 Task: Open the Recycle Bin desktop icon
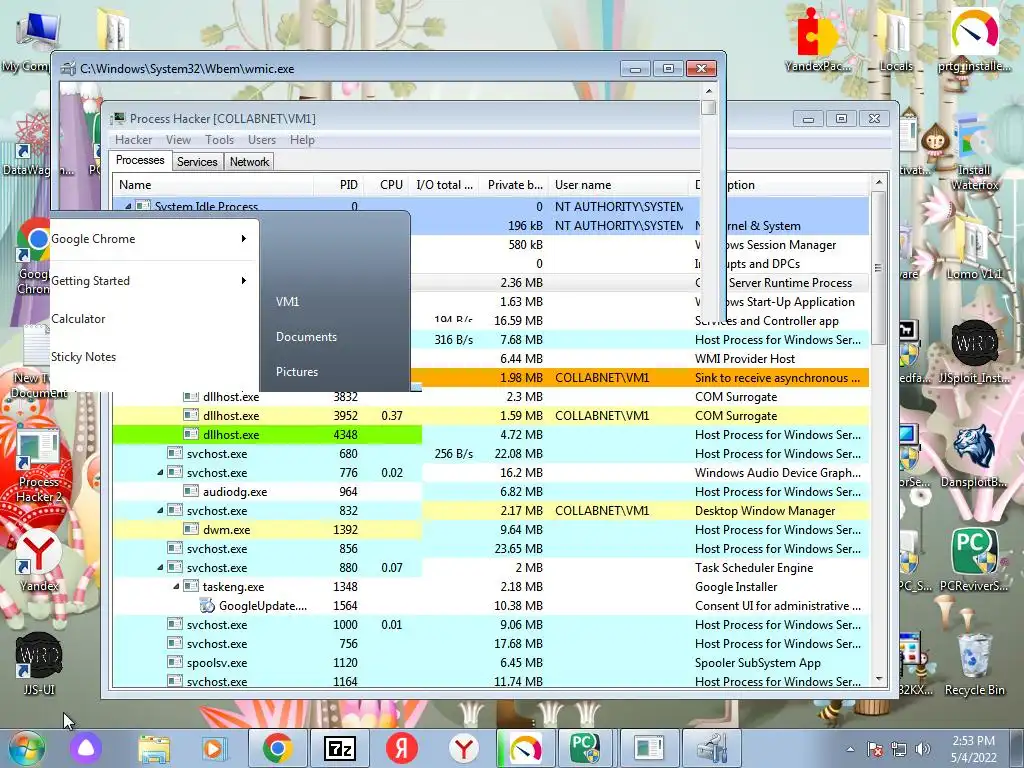[974, 664]
